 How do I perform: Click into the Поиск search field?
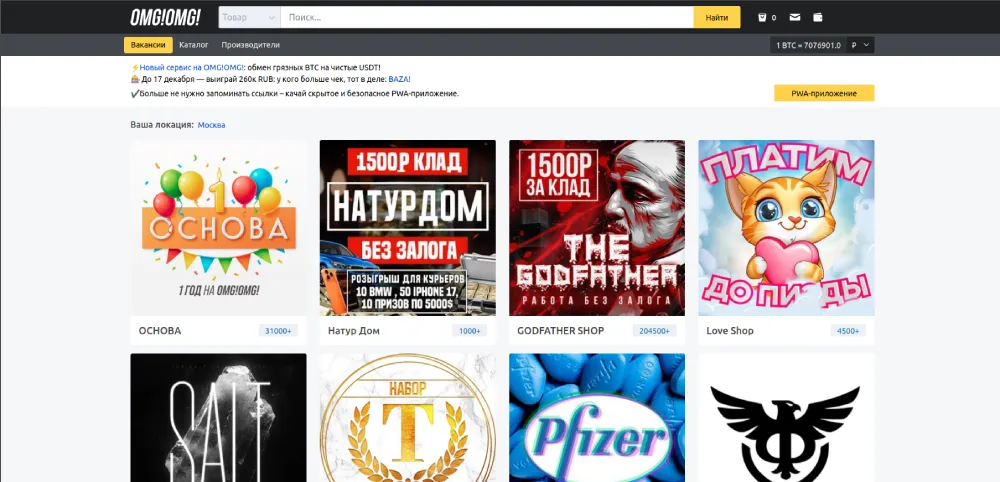486,17
